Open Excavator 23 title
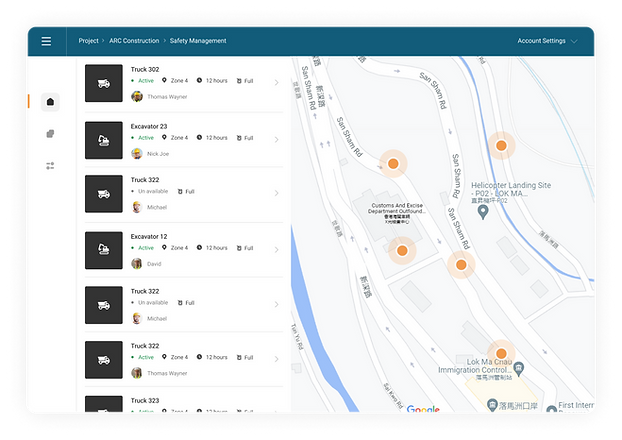 tap(149, 127)
